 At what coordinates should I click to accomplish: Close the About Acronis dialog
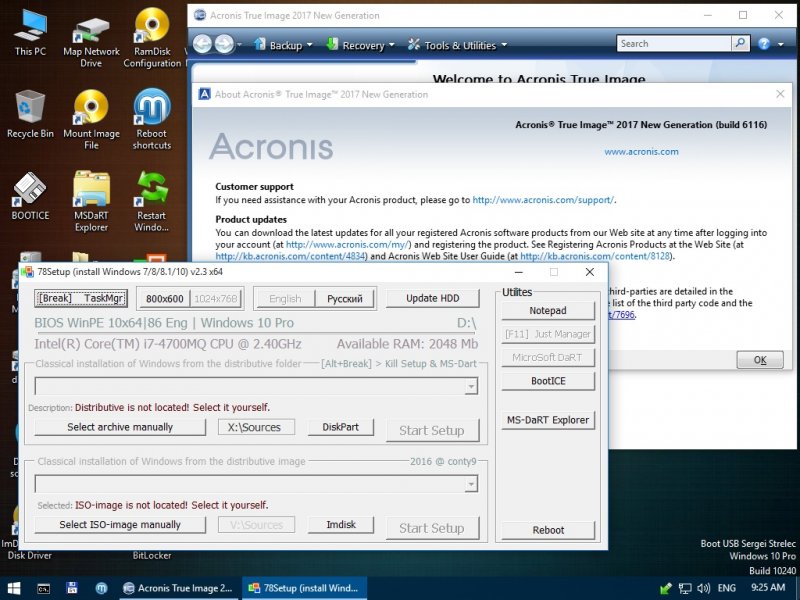pyautogui.click(x=780, y=94)
